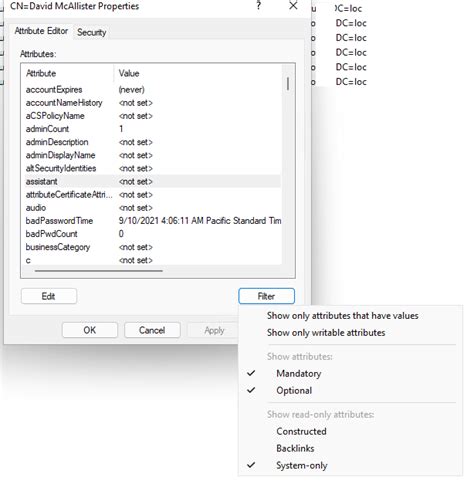Click the 9/10/2021 4:06:11 AM timestamp value

point(200,221)
